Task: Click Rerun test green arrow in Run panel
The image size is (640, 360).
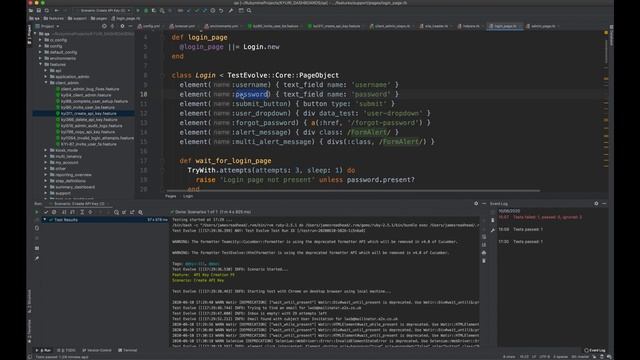Action: click(37, 212)
